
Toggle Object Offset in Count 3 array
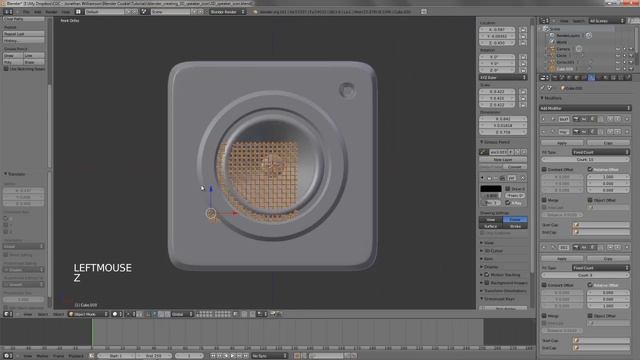[x=590, y=316]
